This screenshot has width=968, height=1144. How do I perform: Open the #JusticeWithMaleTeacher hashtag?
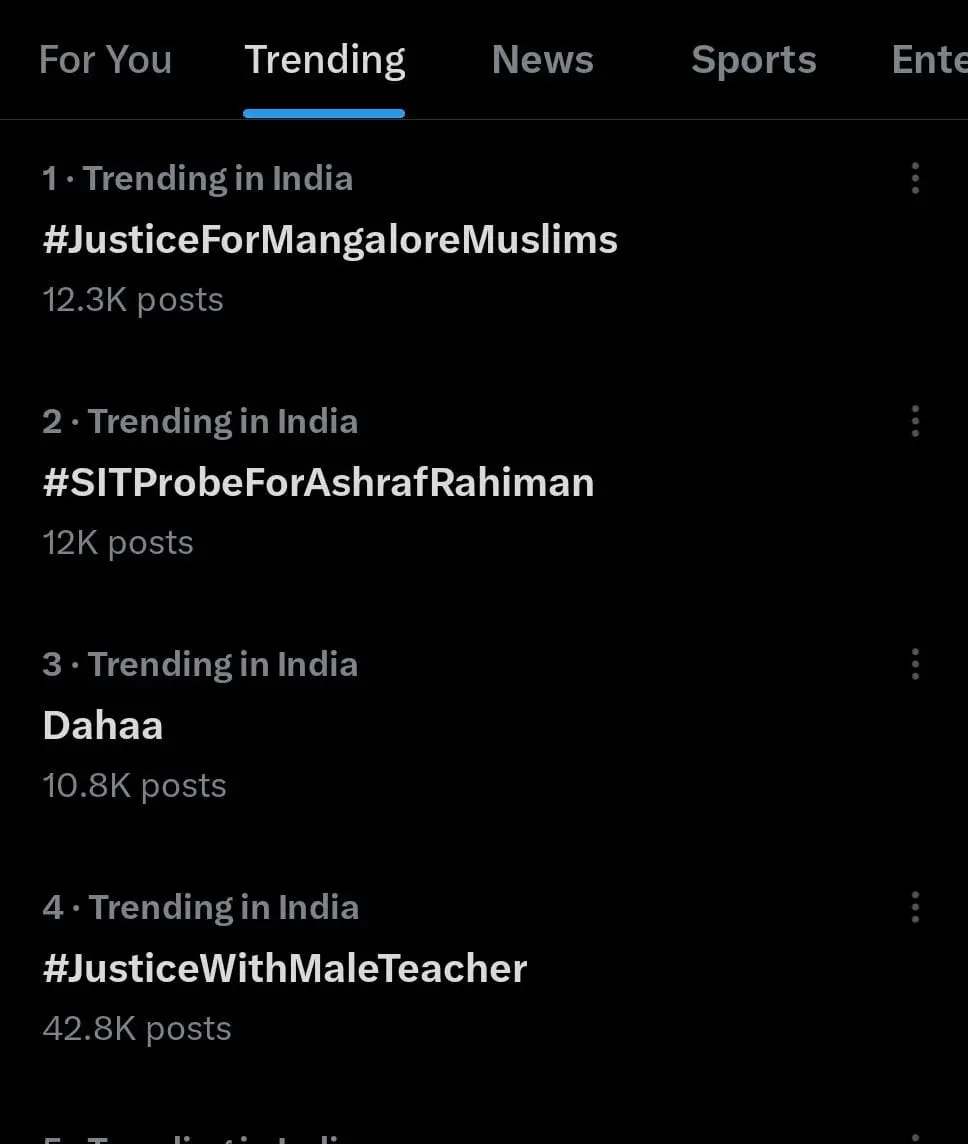point(285,969)
